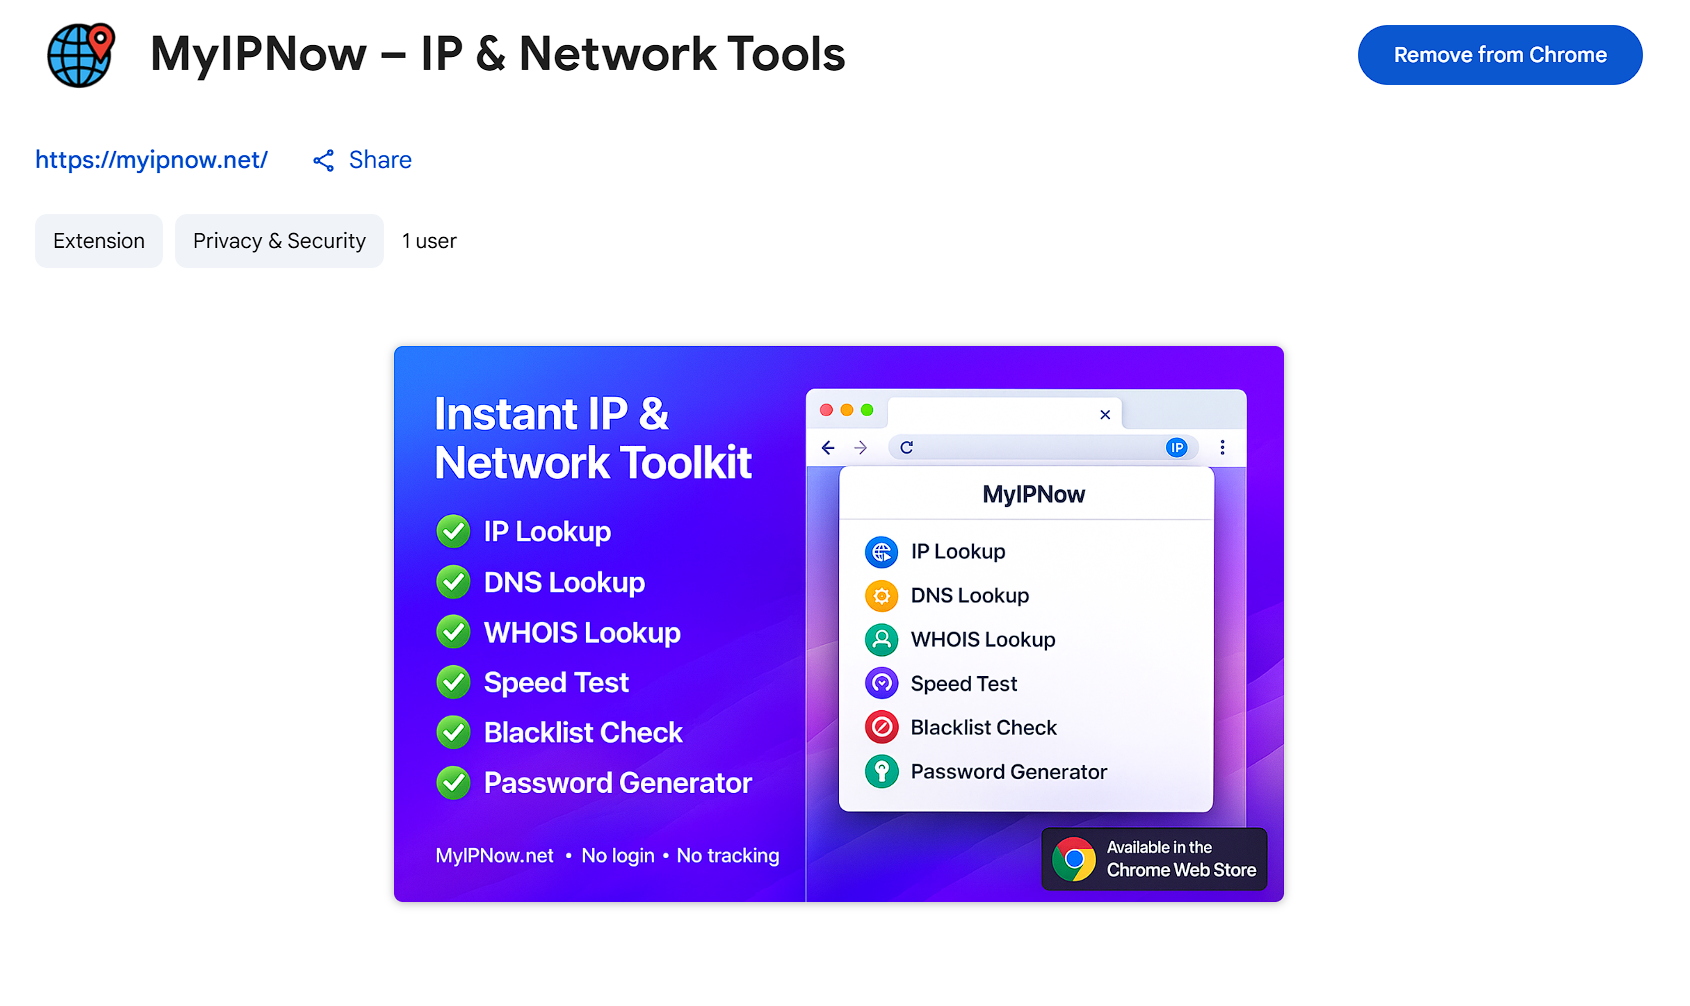This screenshot has width=1690, height=1006.
Task: Select the IP Lookup globe icon
Action: pyautogui.click(x=881, y=551)
